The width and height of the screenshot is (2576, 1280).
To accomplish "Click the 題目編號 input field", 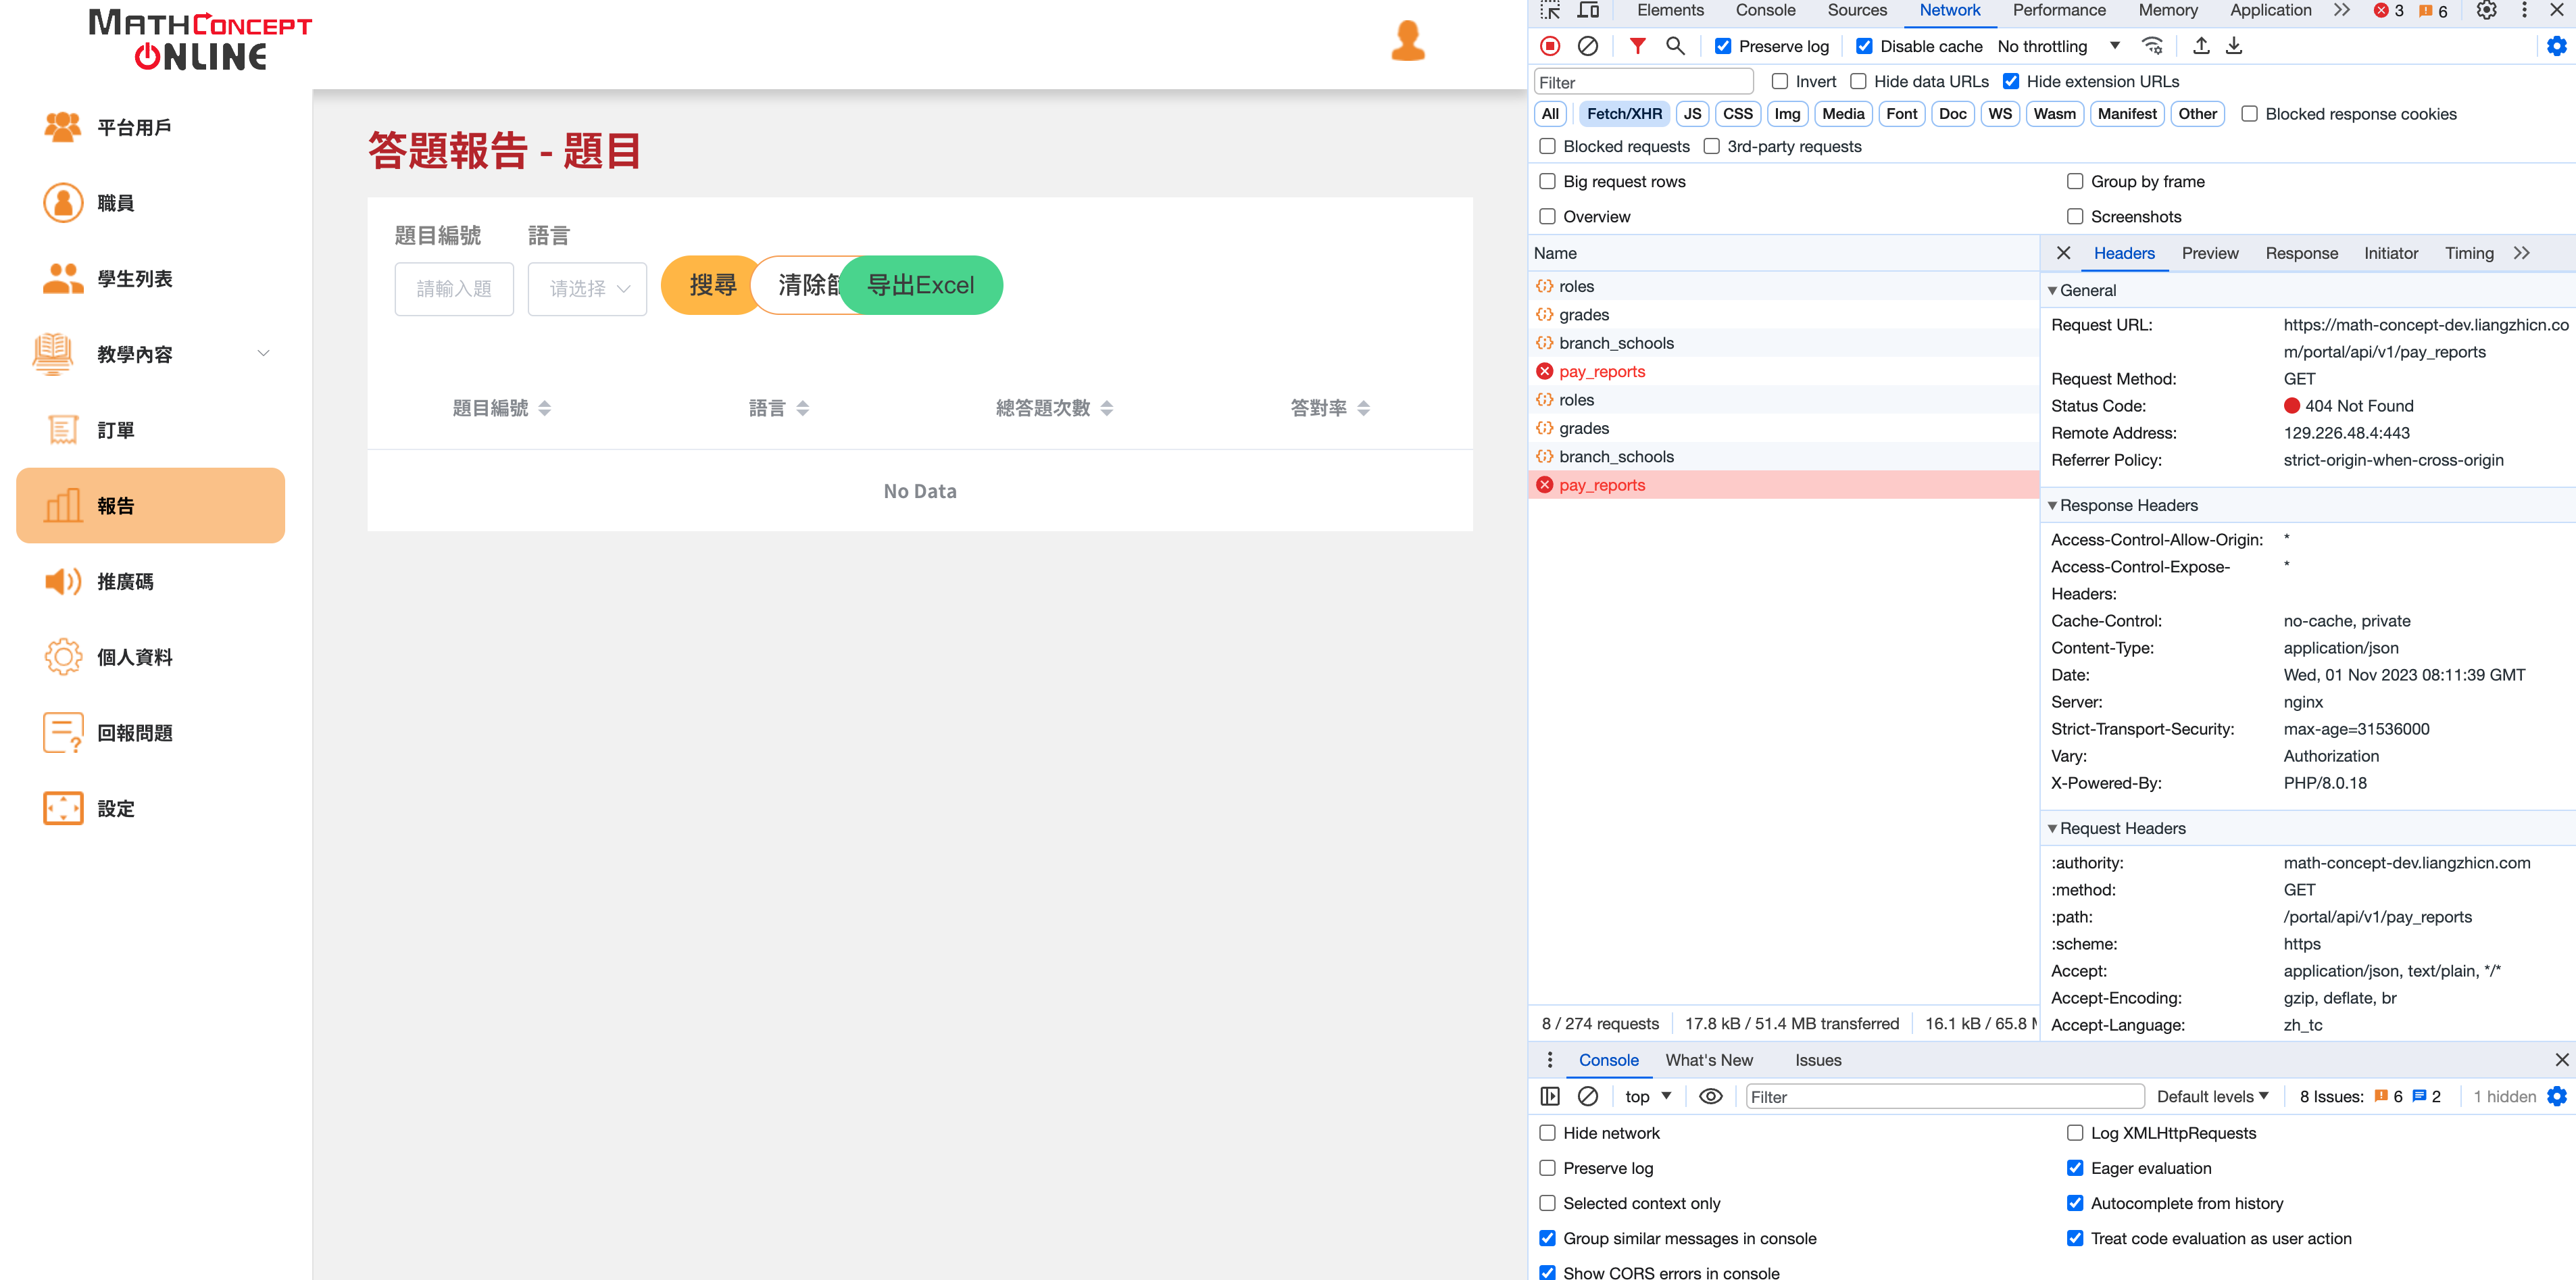I will point(454,288).
